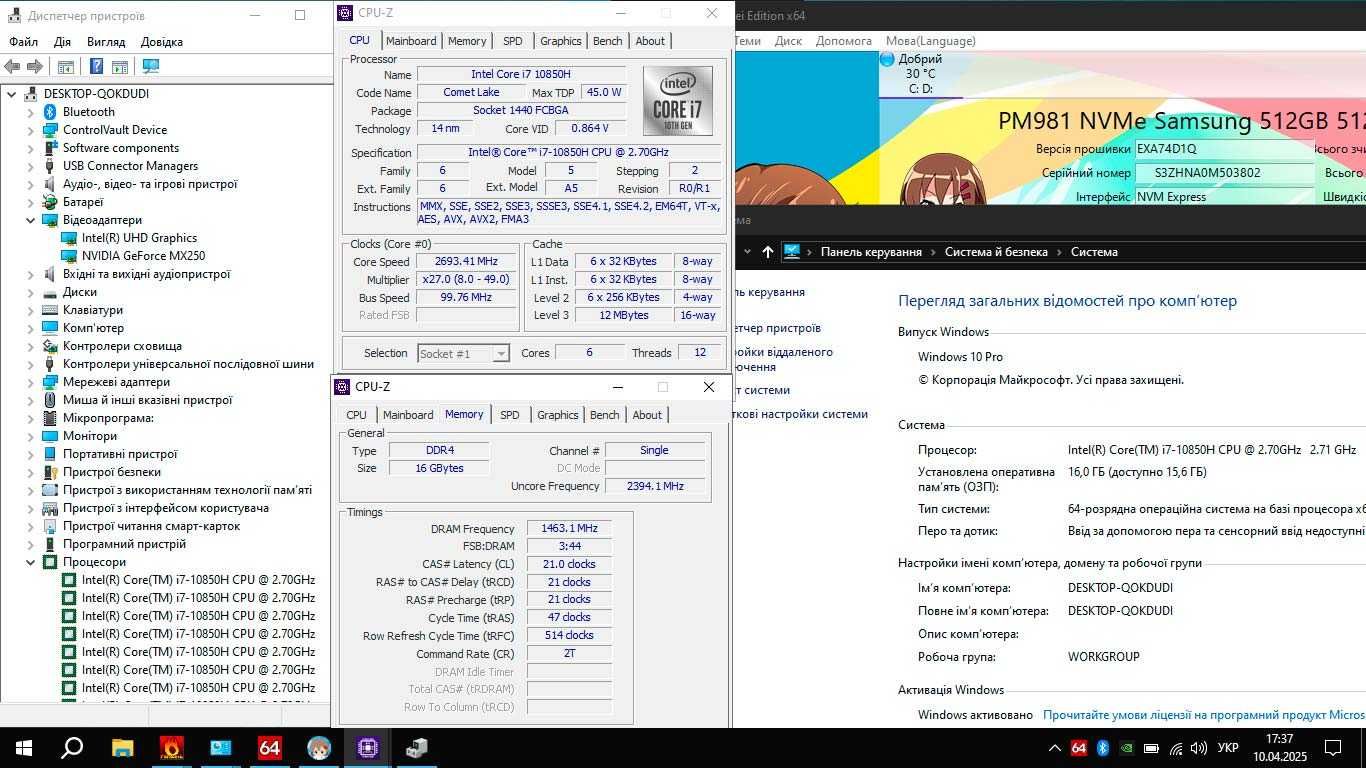Collapse the DESKTOP-QOKDUDI root node

(12, 94)
